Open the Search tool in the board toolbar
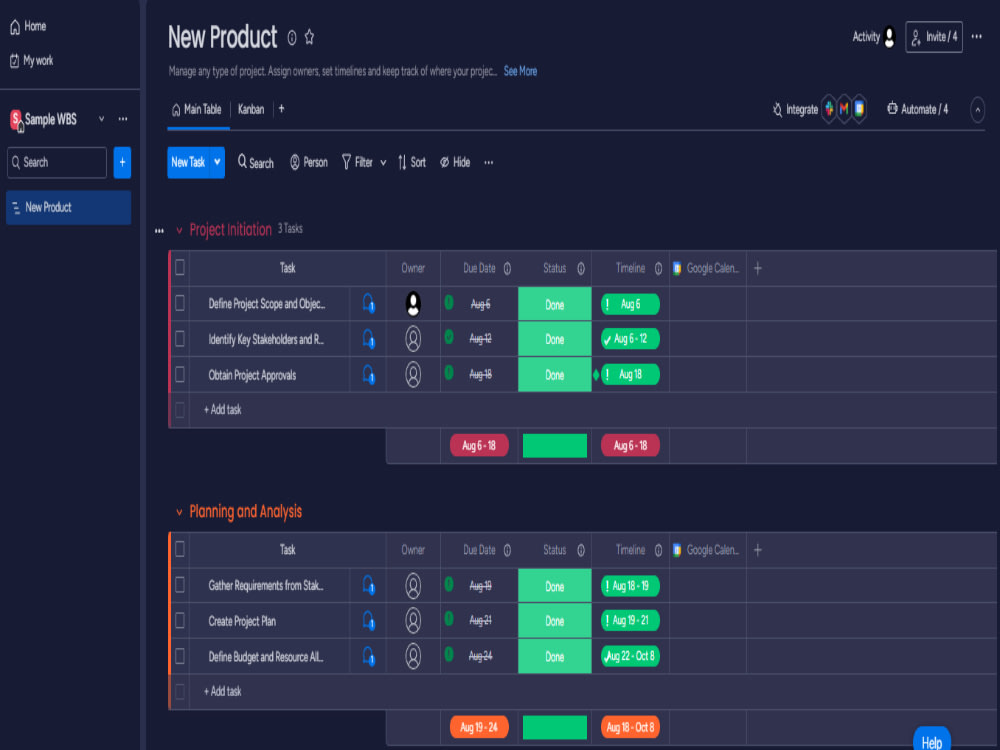The image size is (1000, 750). click(x=255, y=162)
